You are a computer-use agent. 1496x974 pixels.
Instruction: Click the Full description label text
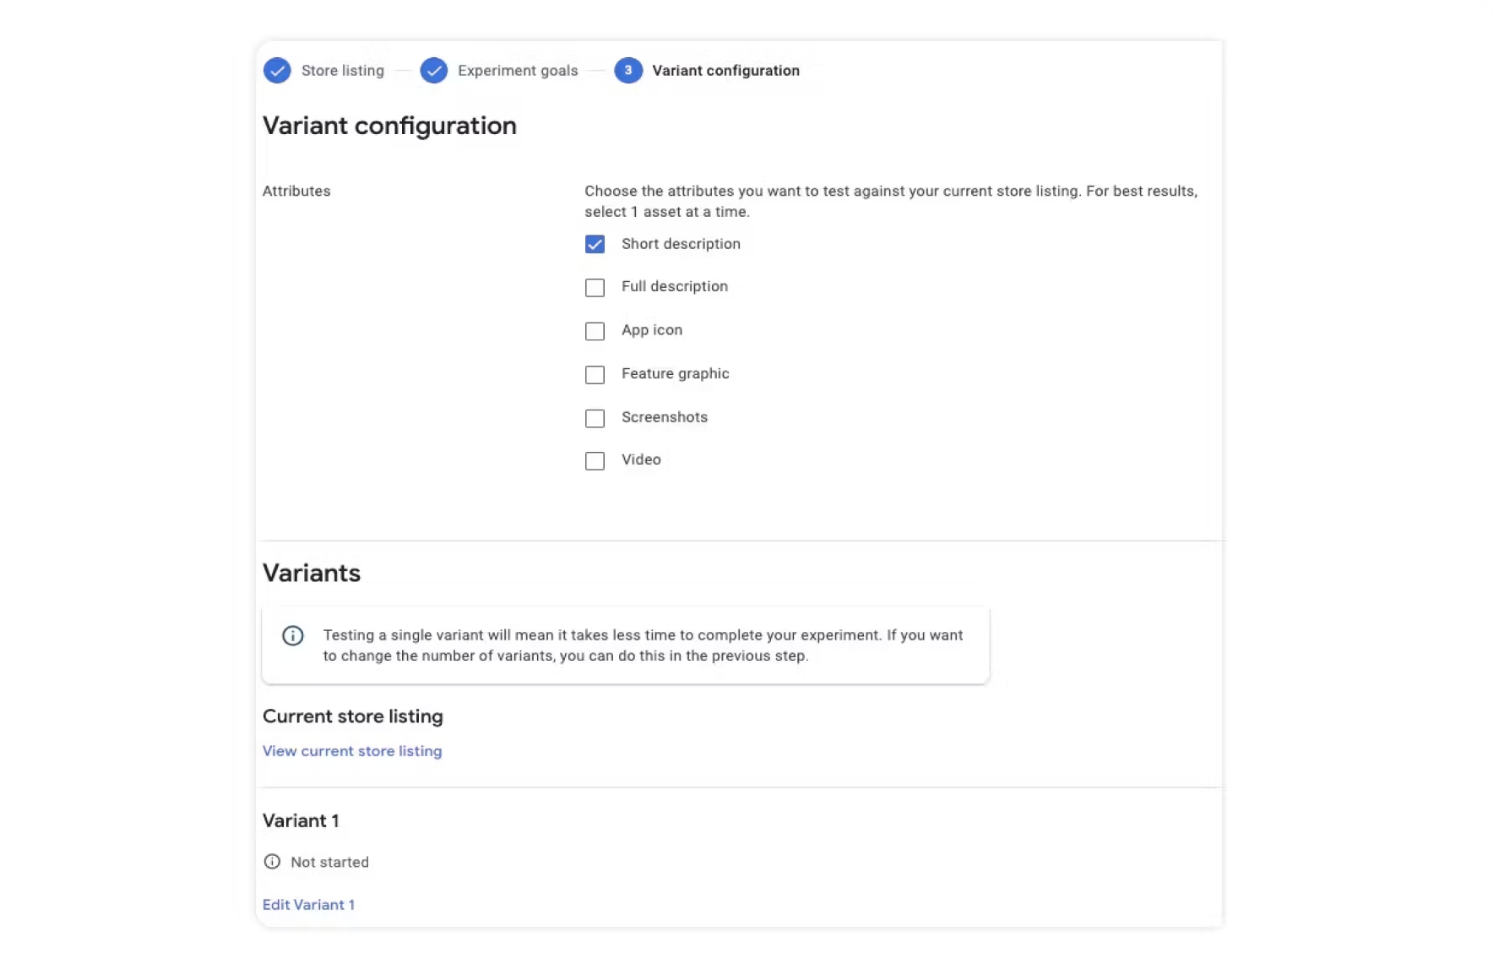pyautogui.click(x=674, y=287)
